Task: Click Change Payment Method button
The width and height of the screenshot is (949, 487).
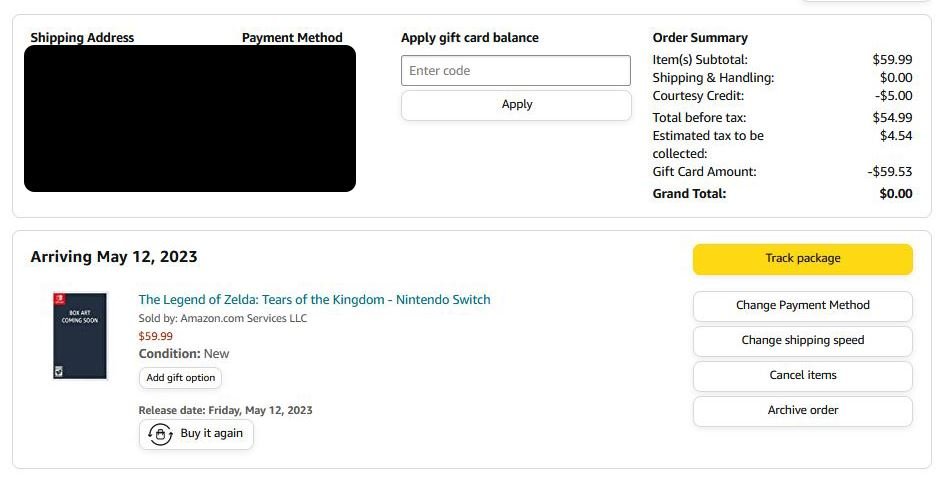Action: click(x=802, y=306)
